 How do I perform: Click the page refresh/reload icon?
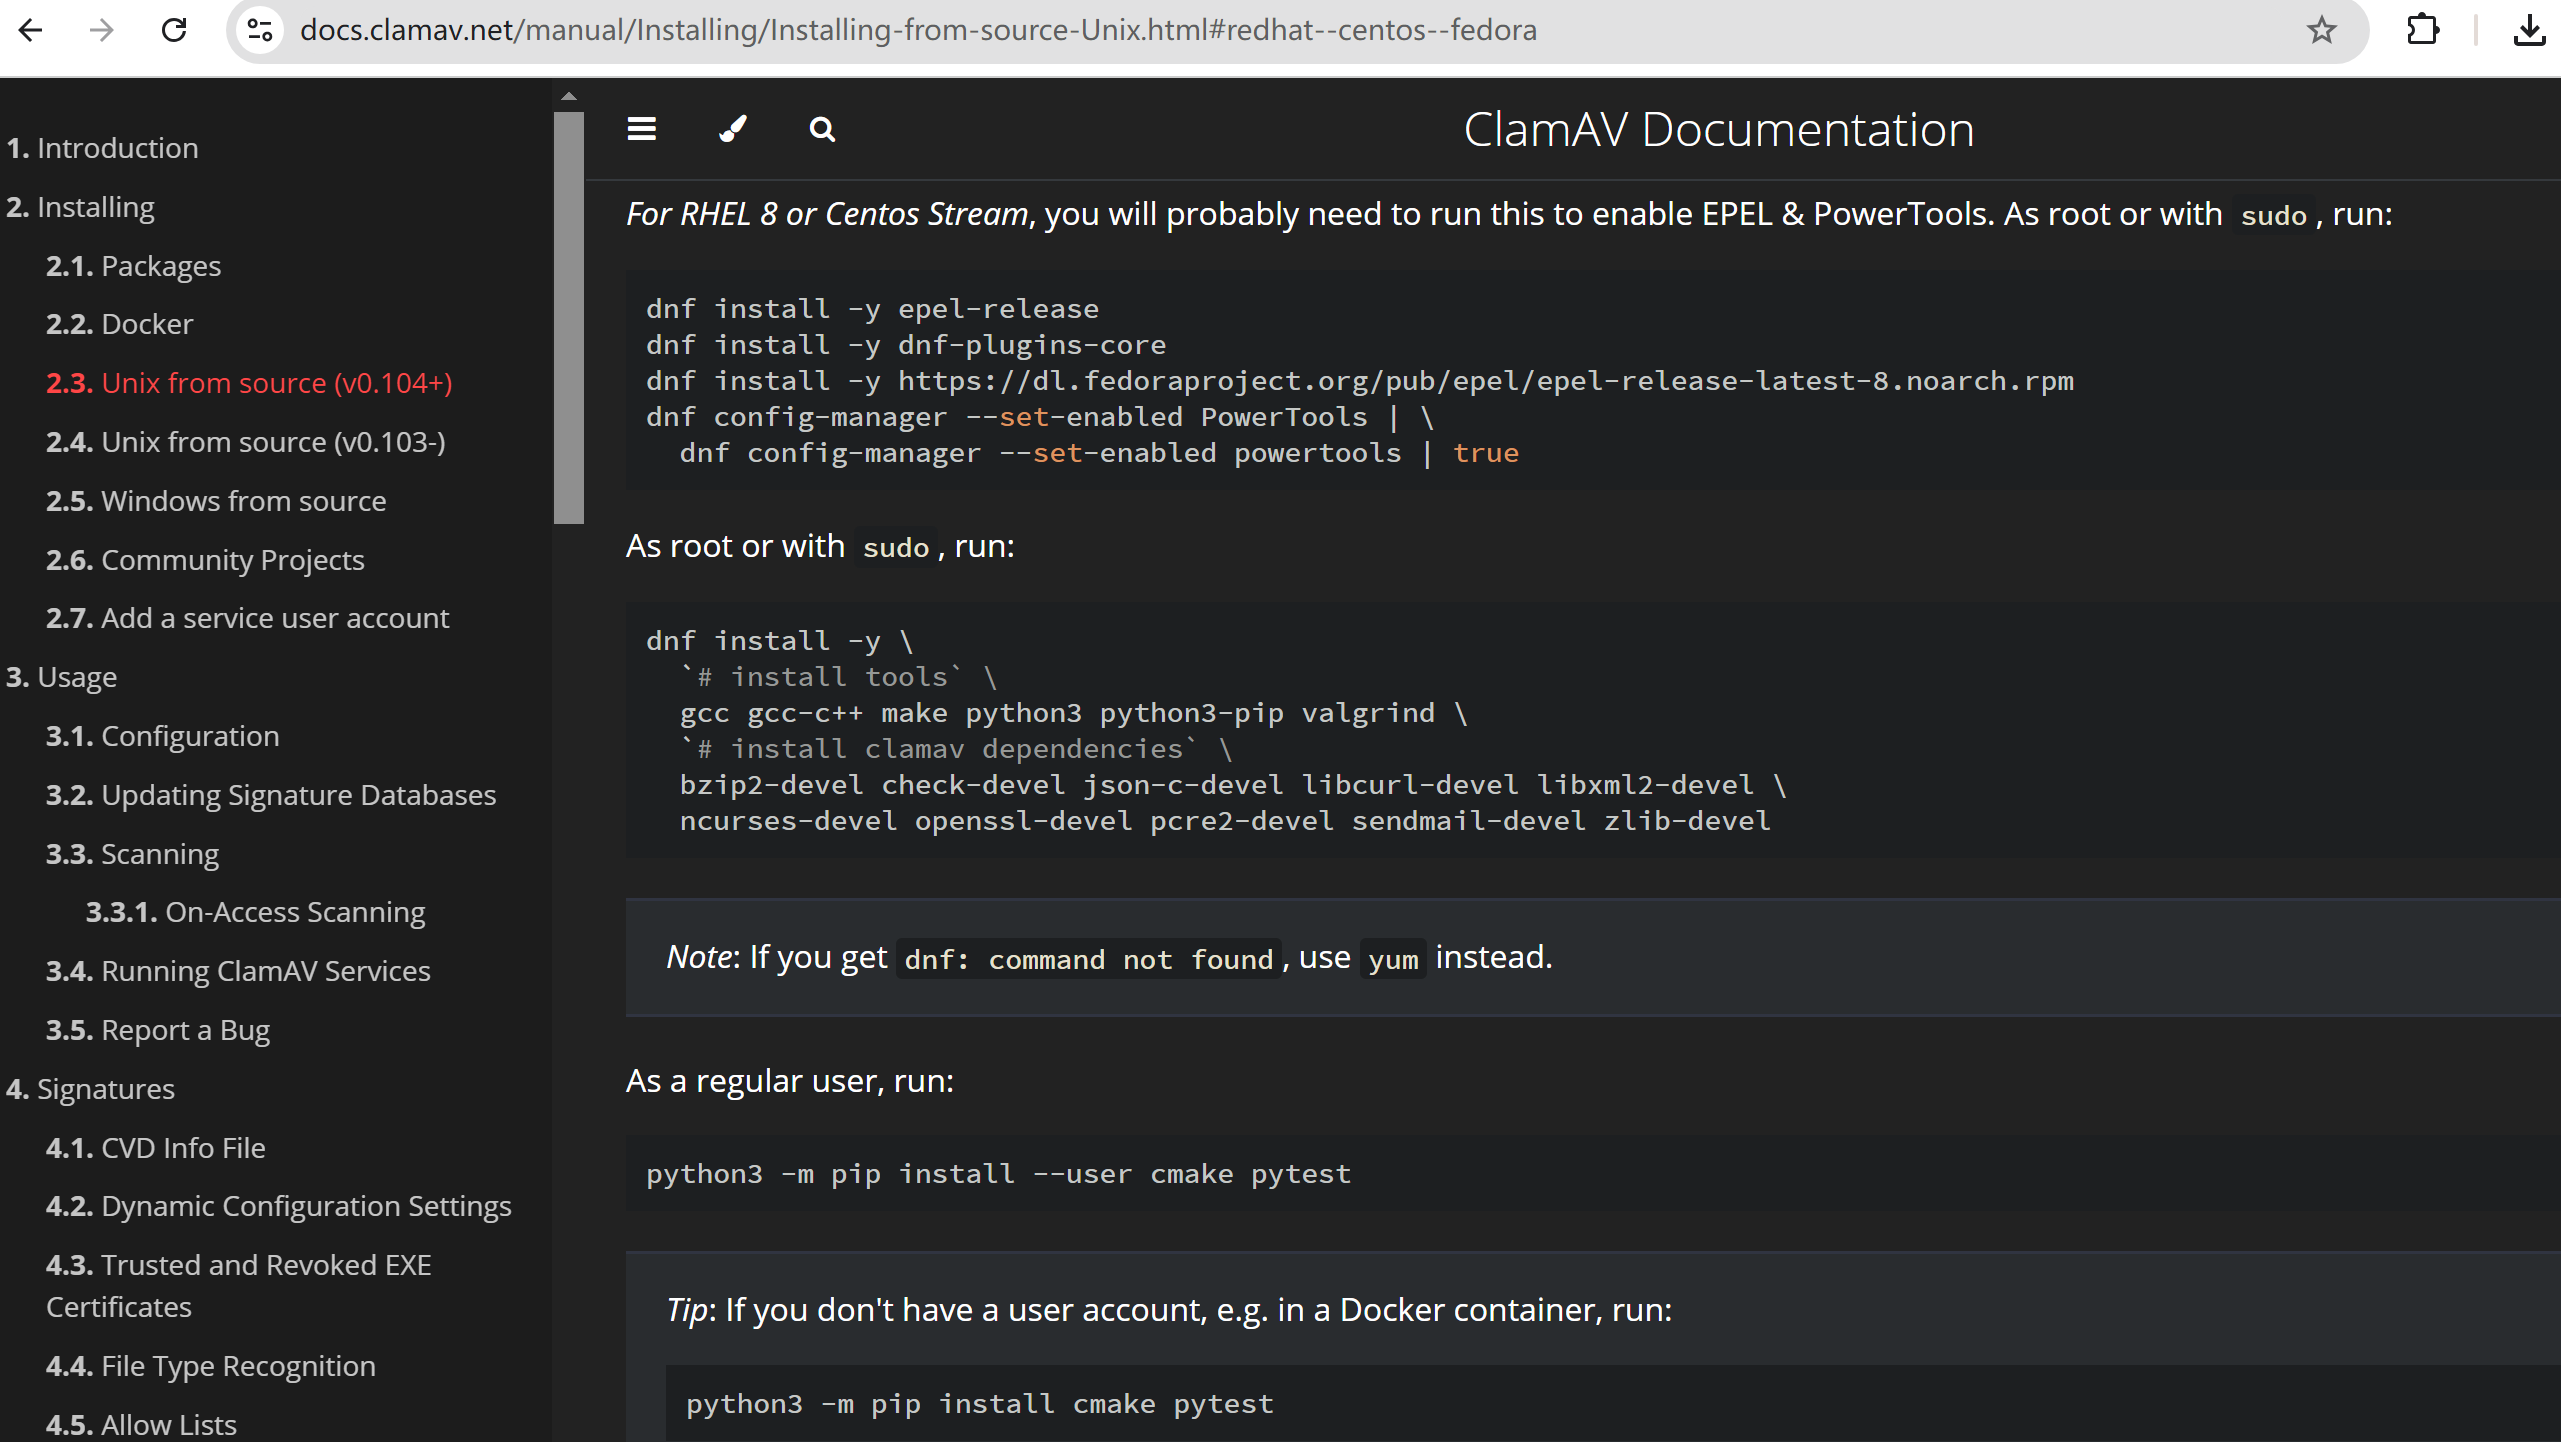171,30
